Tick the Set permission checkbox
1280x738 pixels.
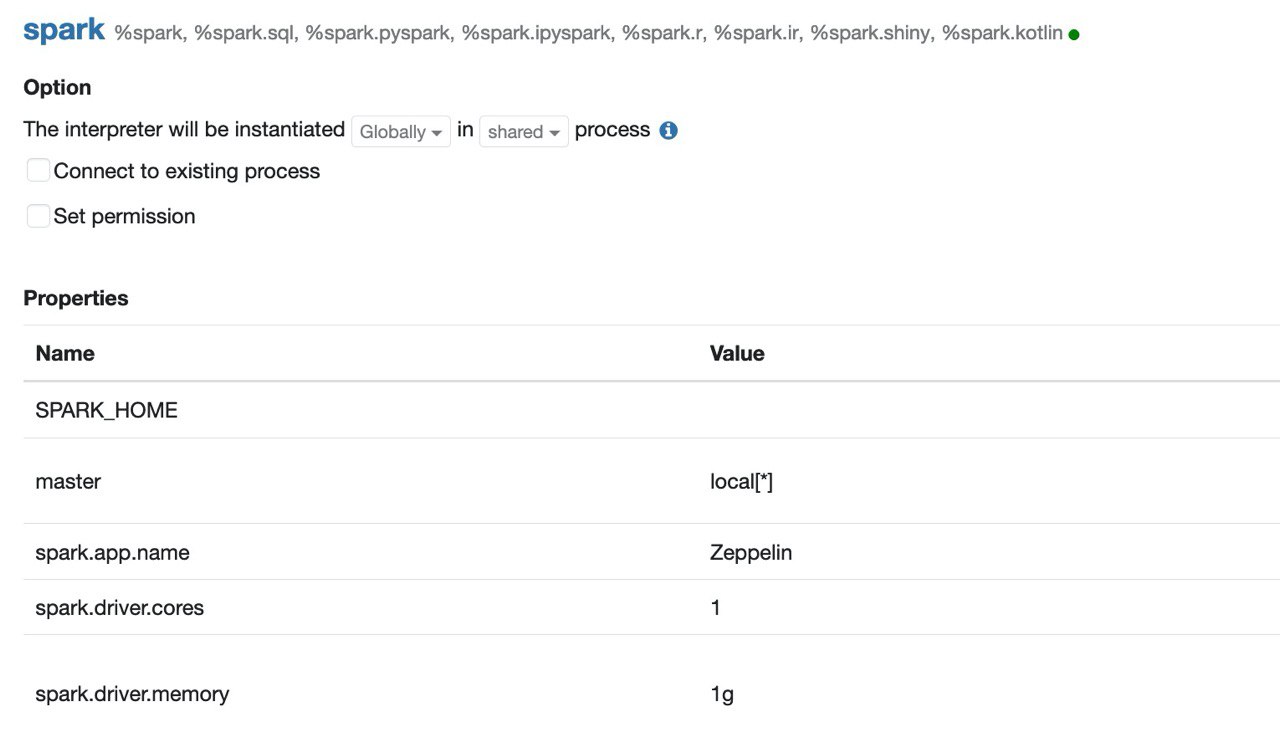38,215
